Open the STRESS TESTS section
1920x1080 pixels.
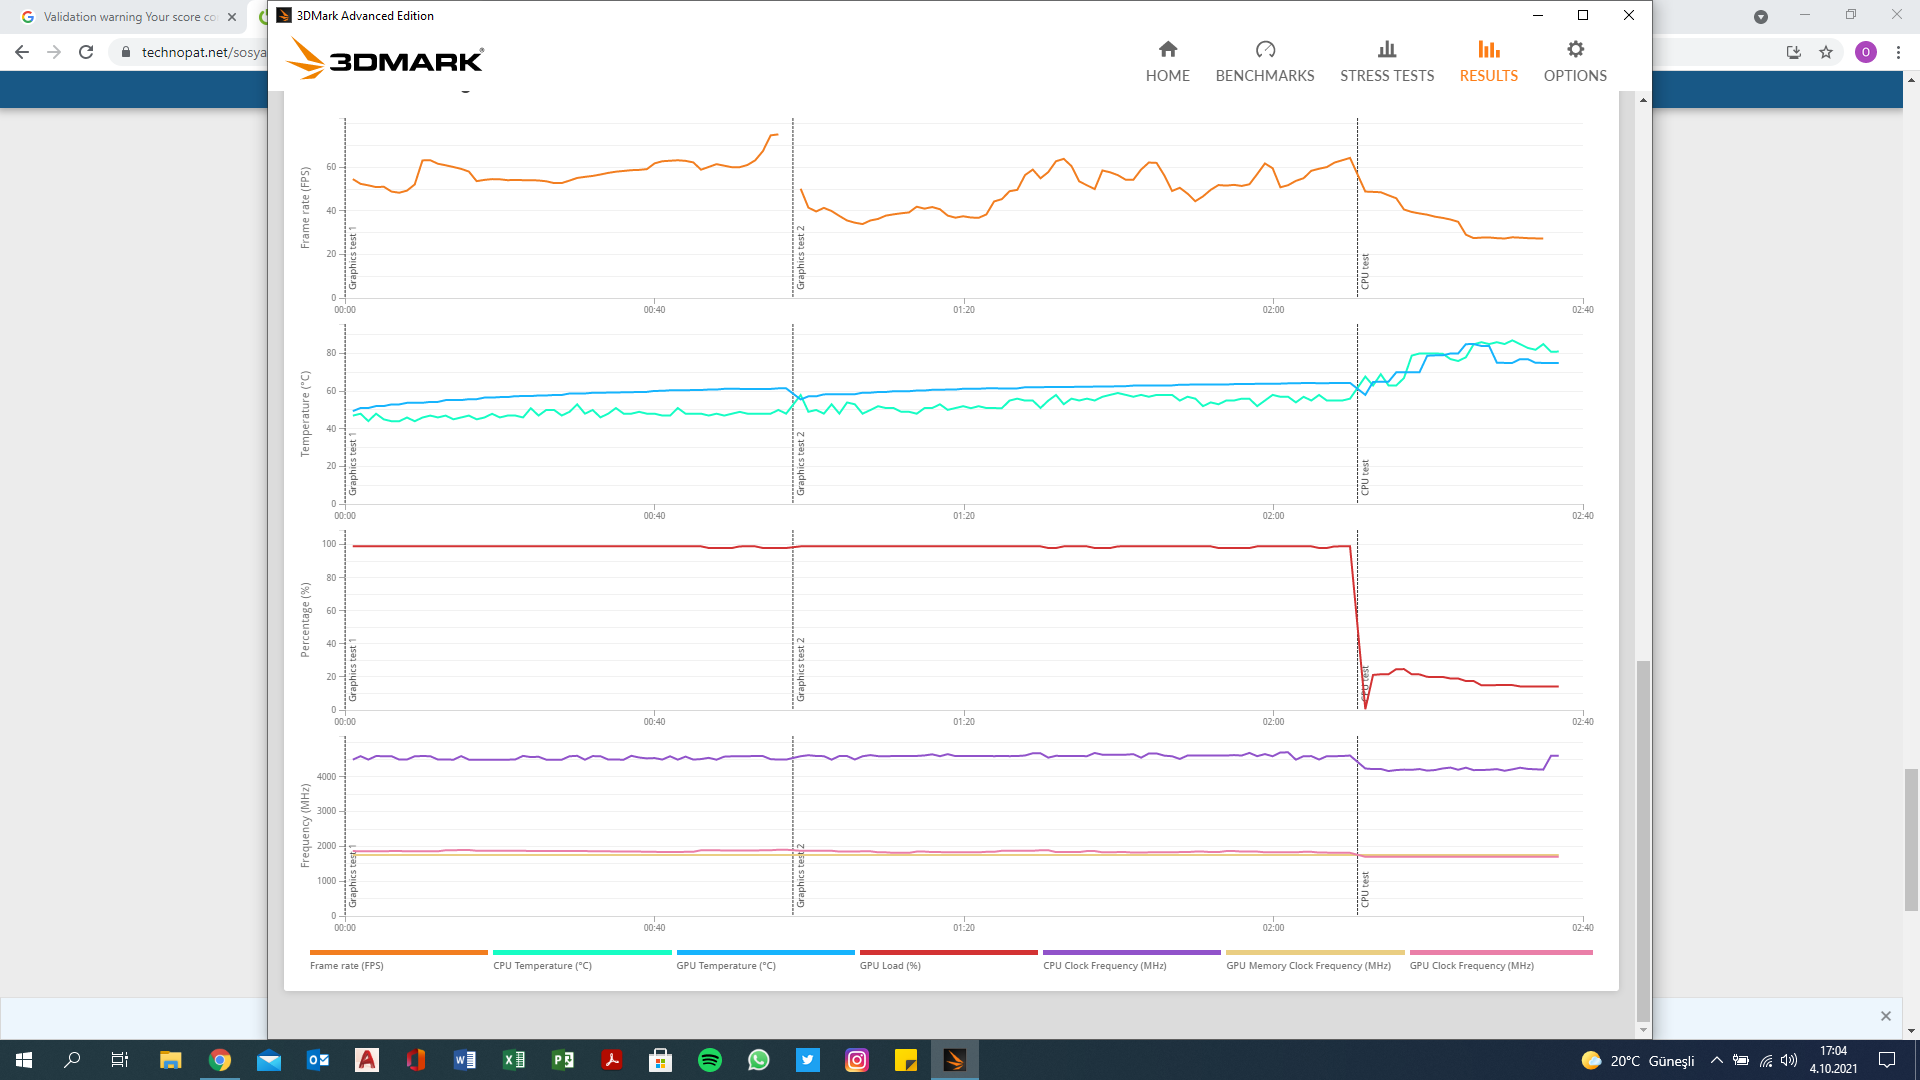click(x=1386, y=61)
